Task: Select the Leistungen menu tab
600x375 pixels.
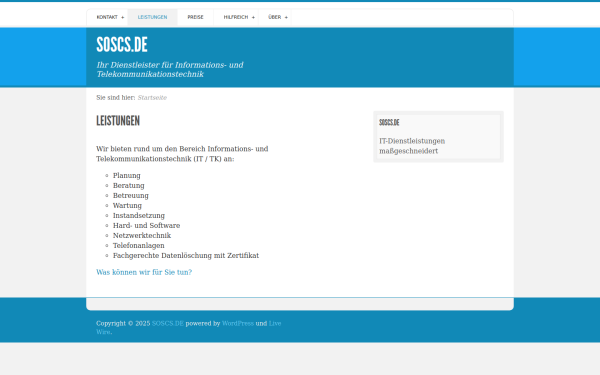Action: 152,17
